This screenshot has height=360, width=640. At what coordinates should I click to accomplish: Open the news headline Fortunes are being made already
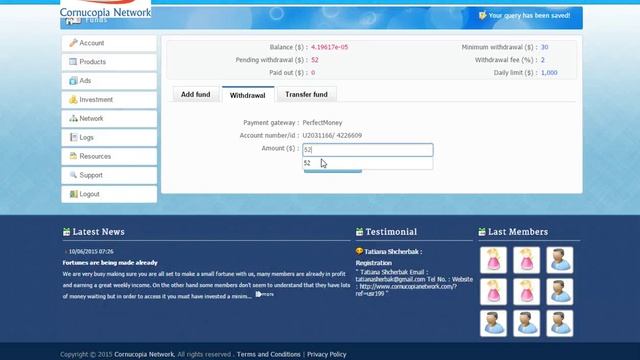[x=110, y=262]
